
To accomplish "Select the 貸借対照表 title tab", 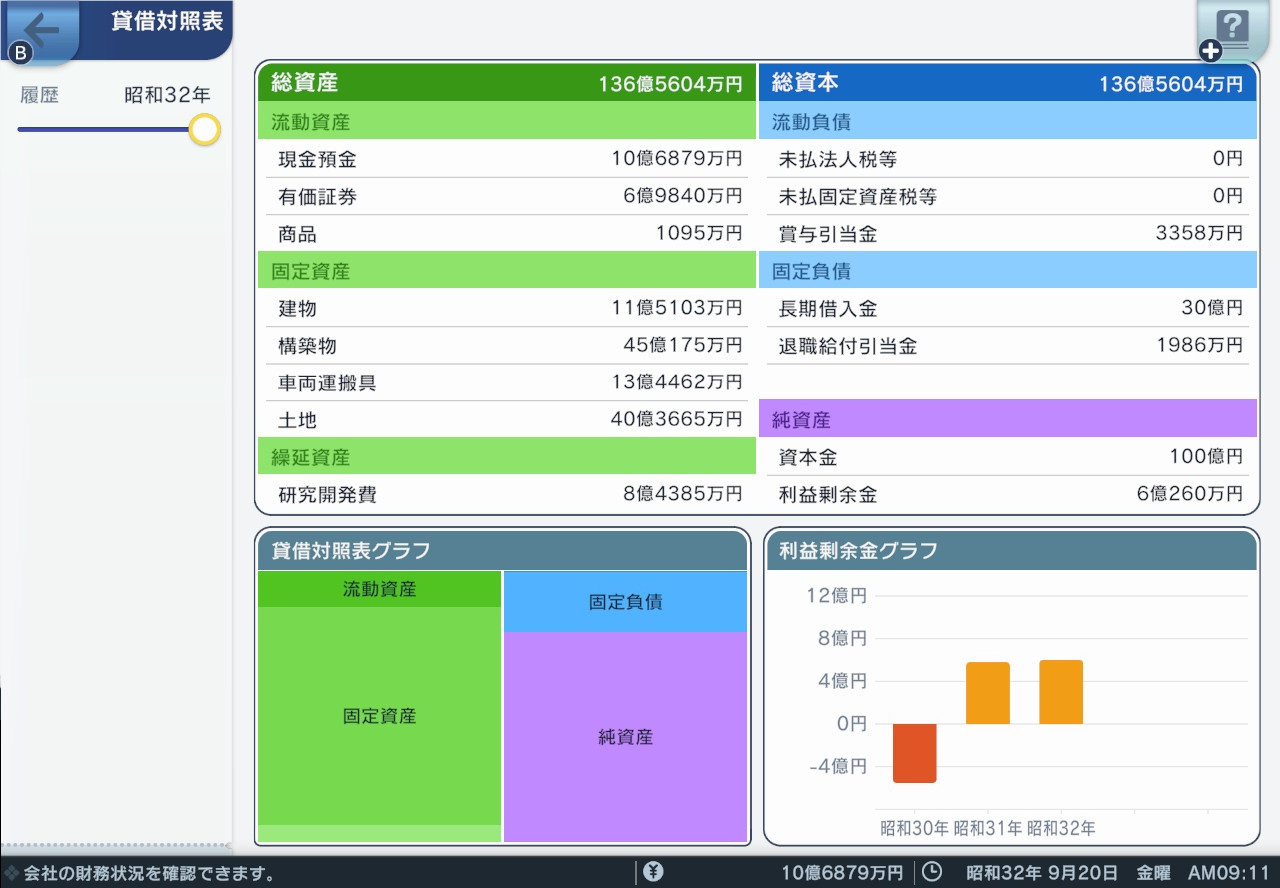I will tap(167, 22).
